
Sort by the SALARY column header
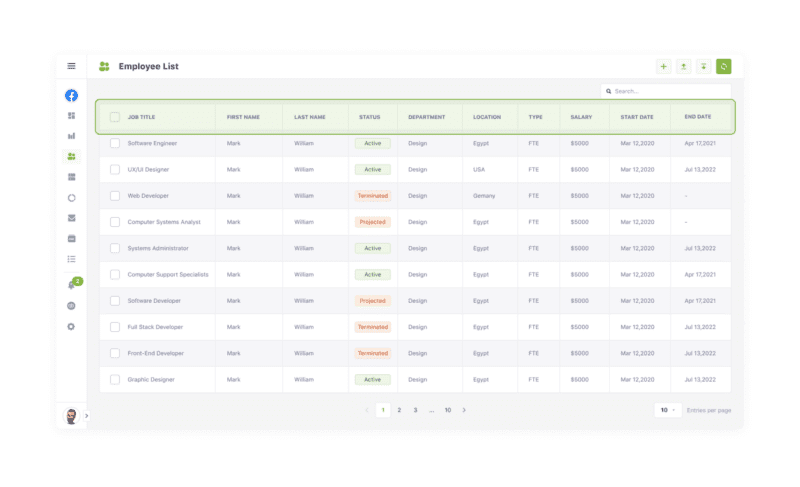click(581, 117)
